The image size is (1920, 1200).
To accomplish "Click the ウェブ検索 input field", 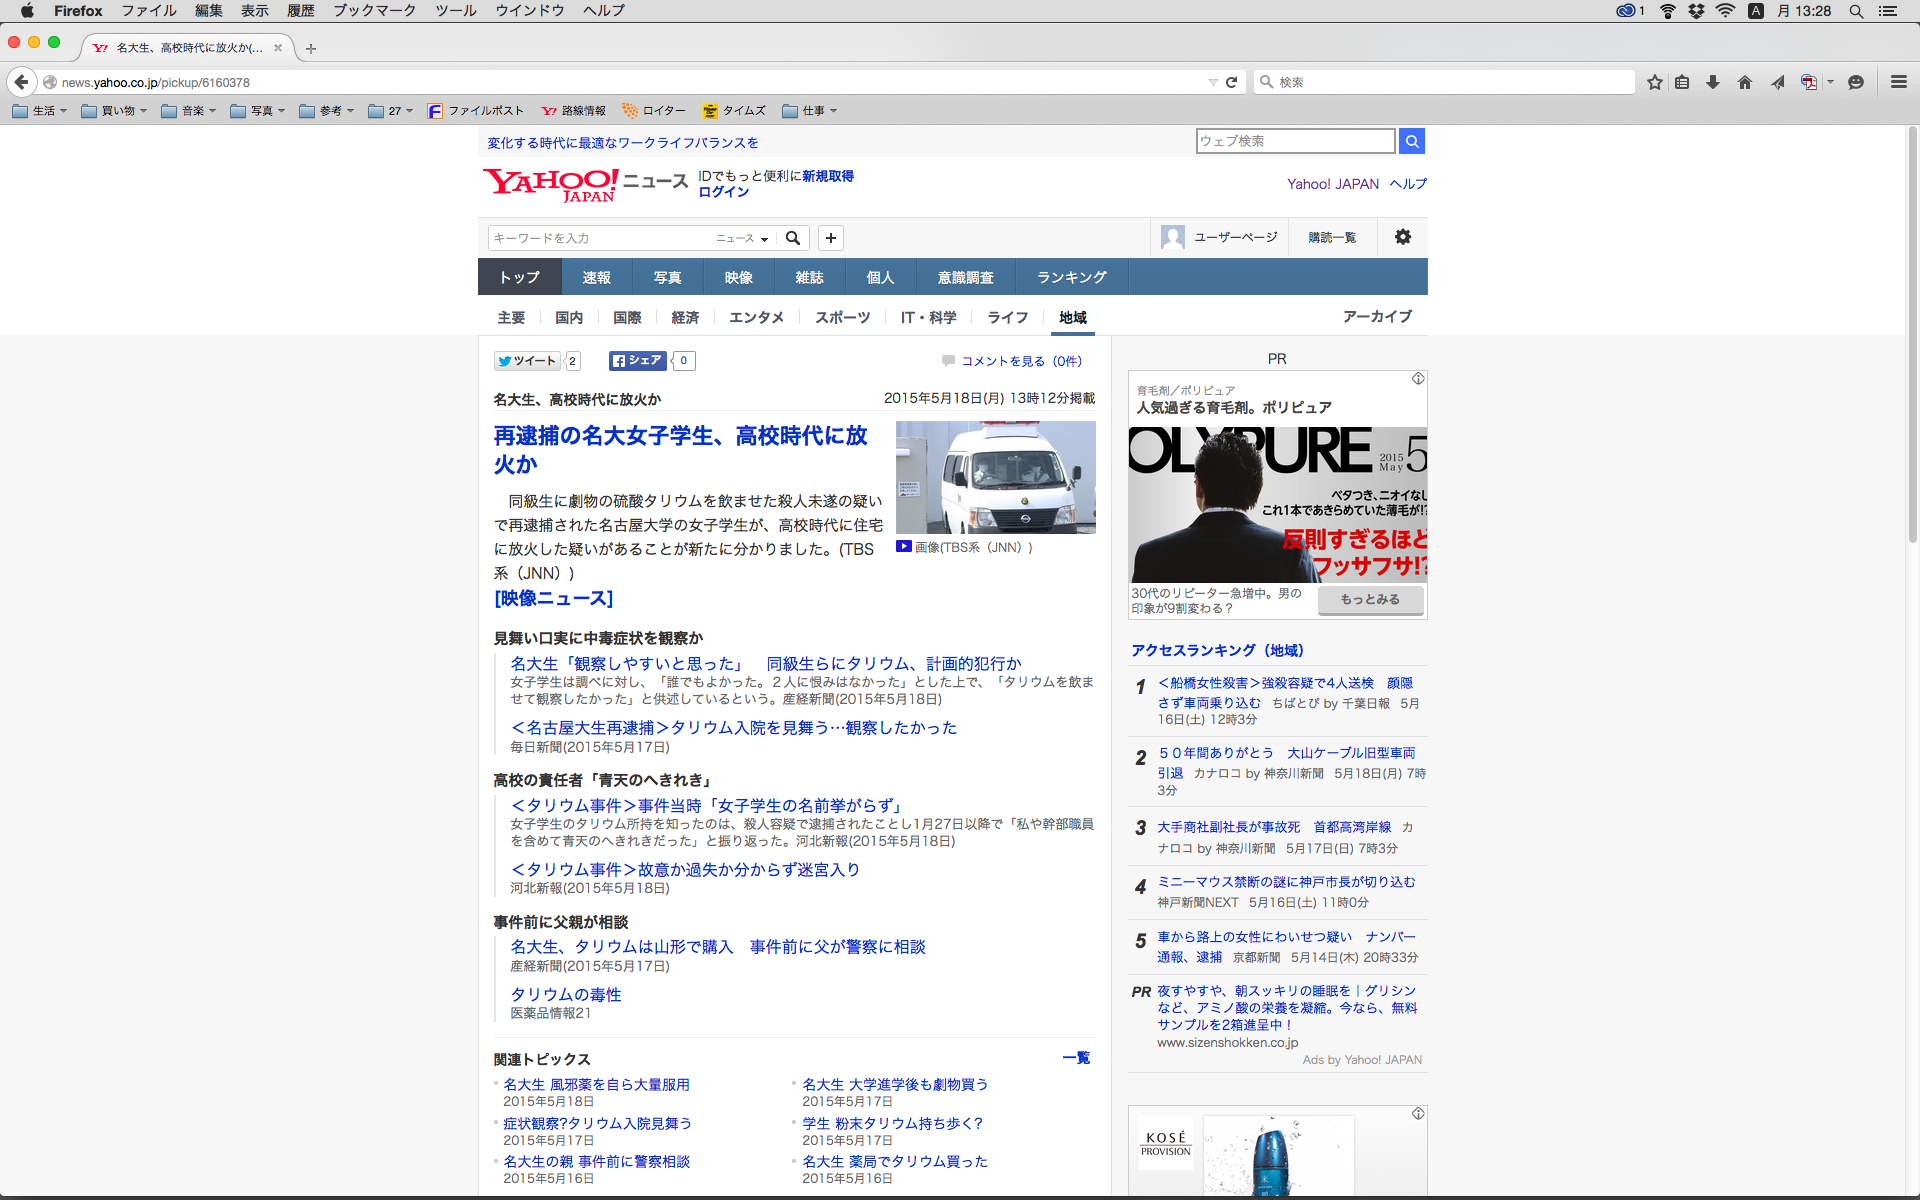I will click(x=1295, y=141).
